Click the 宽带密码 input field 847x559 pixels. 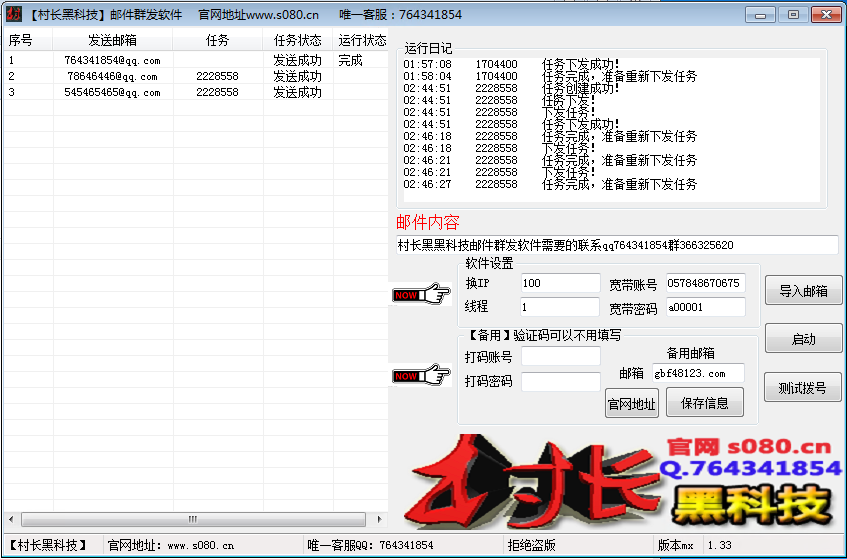(x=705, y=307)
